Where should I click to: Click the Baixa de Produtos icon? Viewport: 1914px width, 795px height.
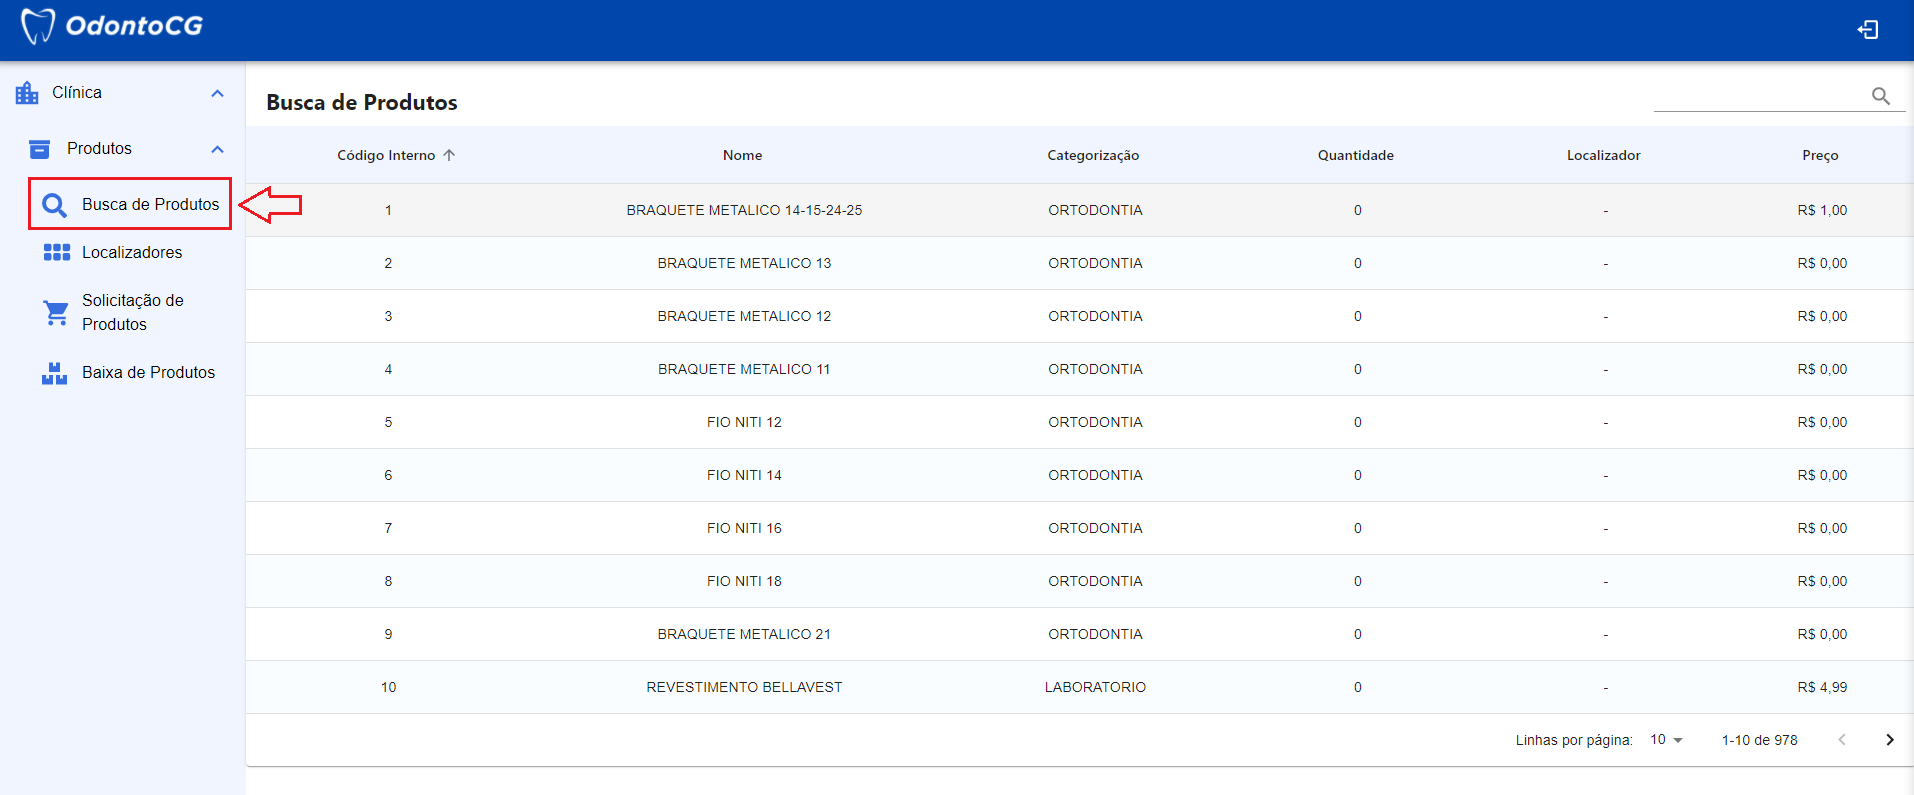pos(54,373)
